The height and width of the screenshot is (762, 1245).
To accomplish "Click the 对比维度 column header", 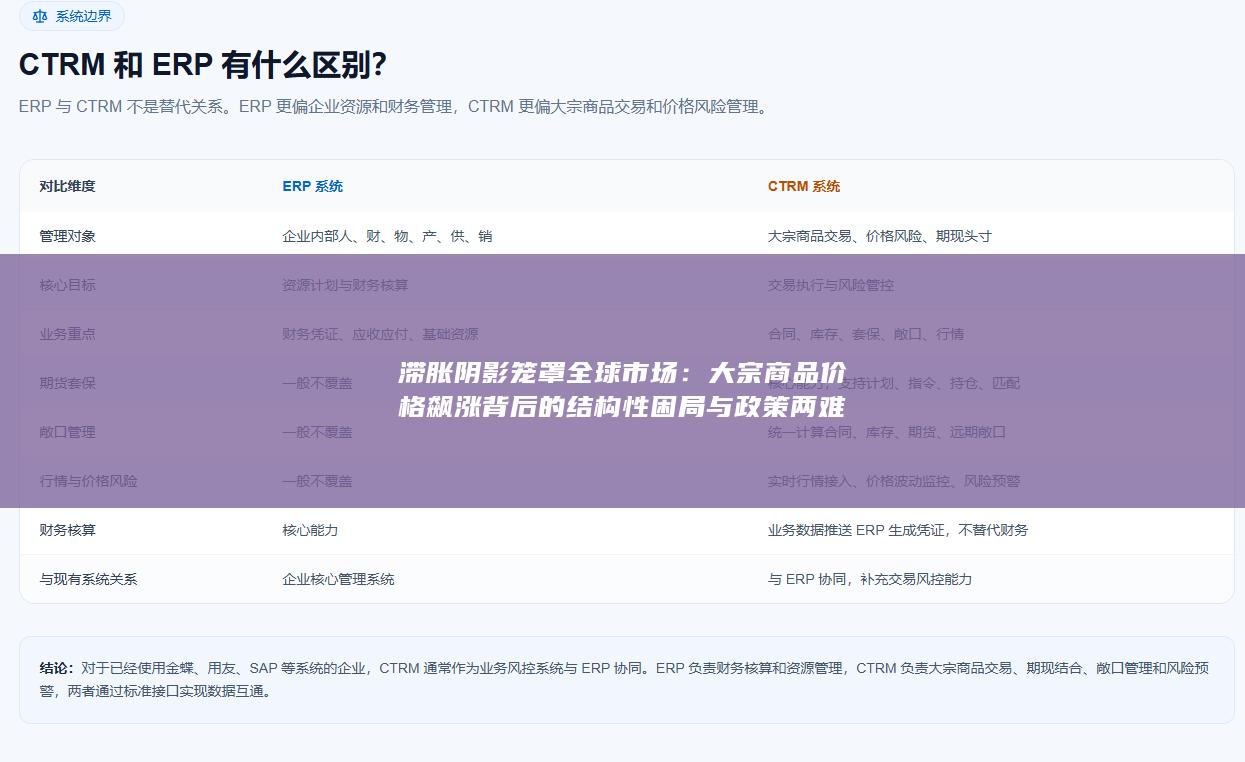I will pos(68,186).
